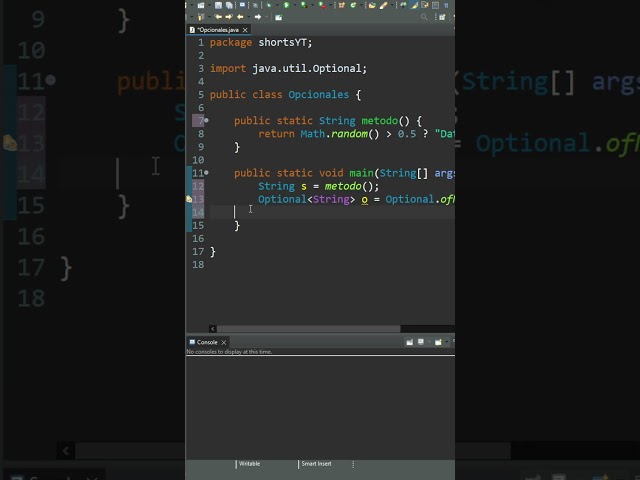Navigate Back with the yellow left arrow
The height and width of the screenshot is (480, 640).
click(x=240, y=17)
